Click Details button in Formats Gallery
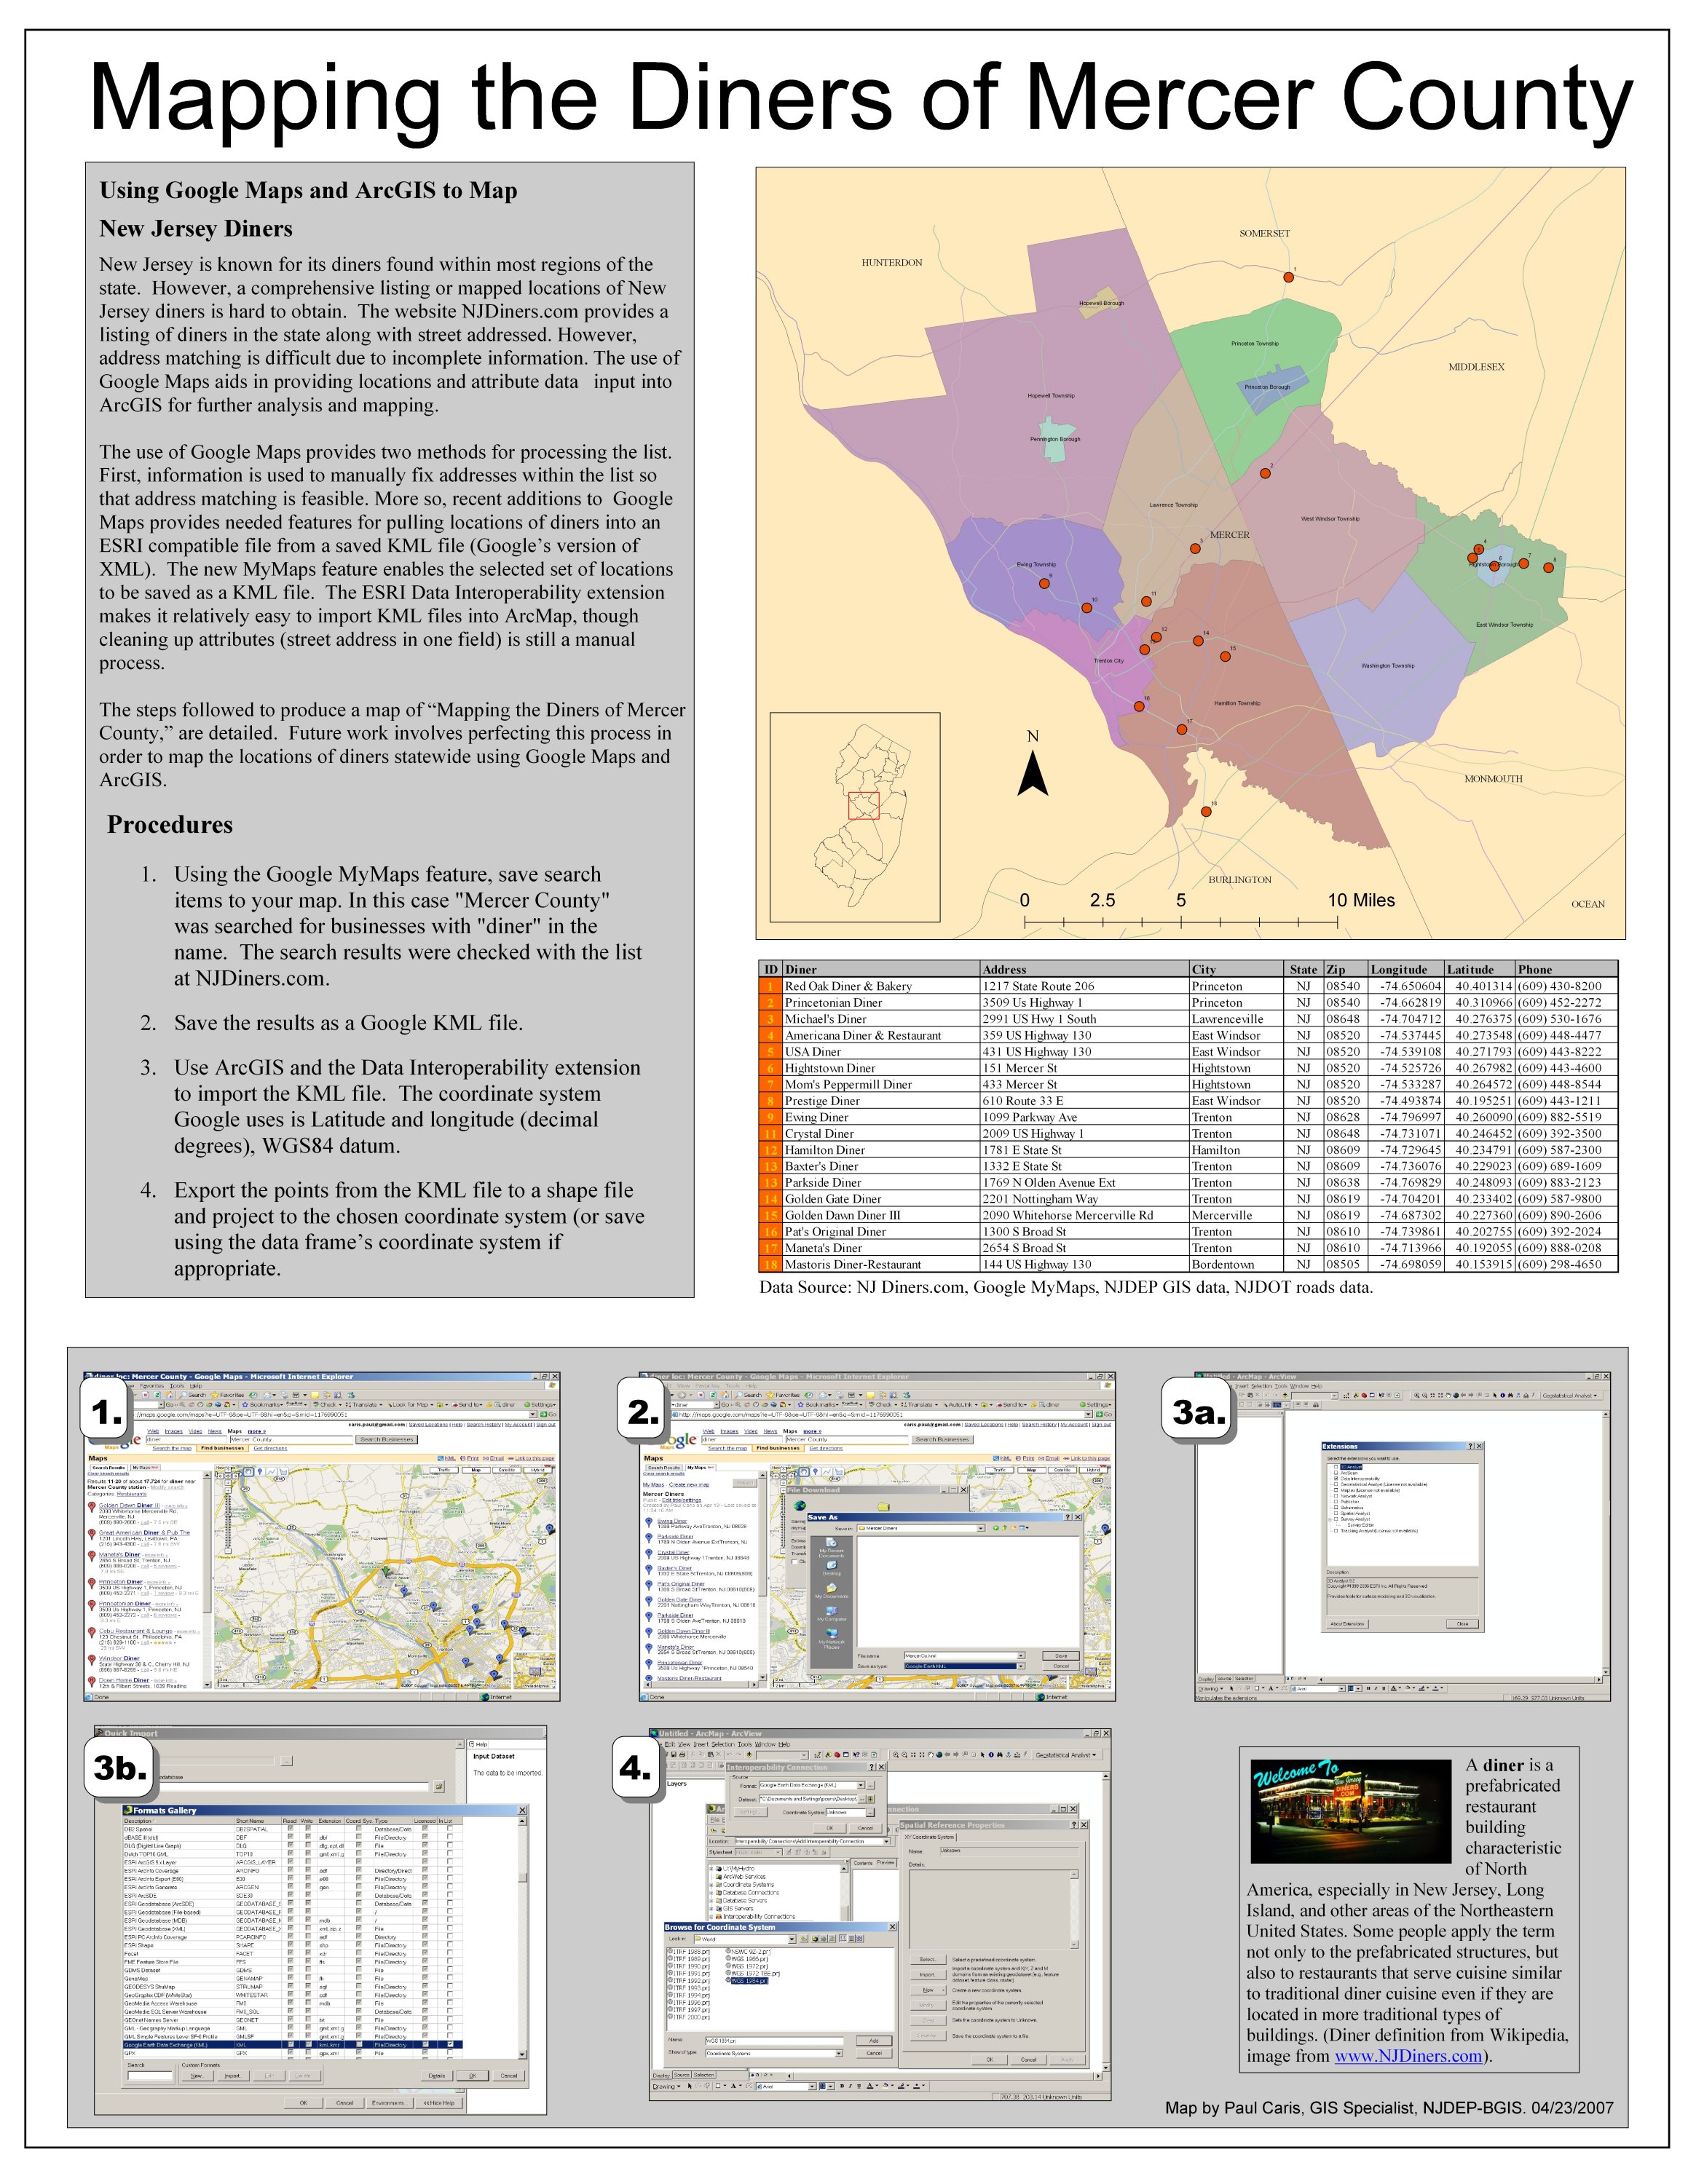Viewport: 1688px width, 2184px height. 437,2076
